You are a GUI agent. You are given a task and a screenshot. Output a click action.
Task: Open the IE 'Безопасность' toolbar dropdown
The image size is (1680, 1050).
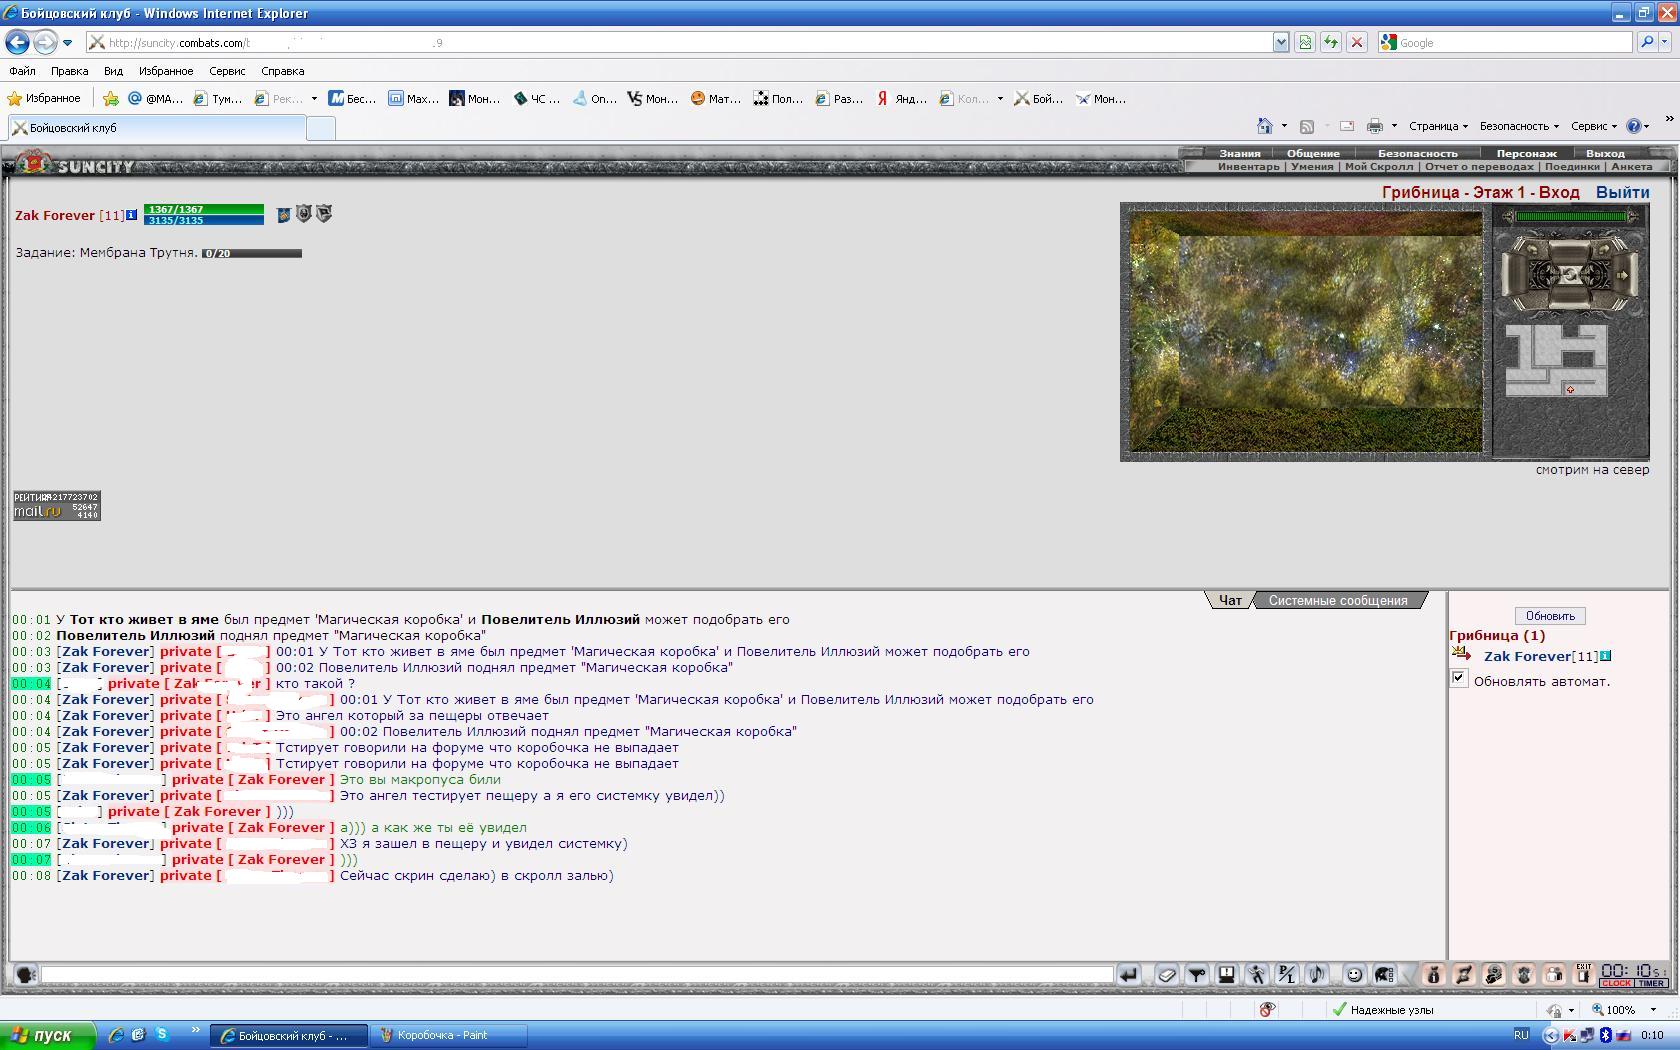(x=1519, y=126)
